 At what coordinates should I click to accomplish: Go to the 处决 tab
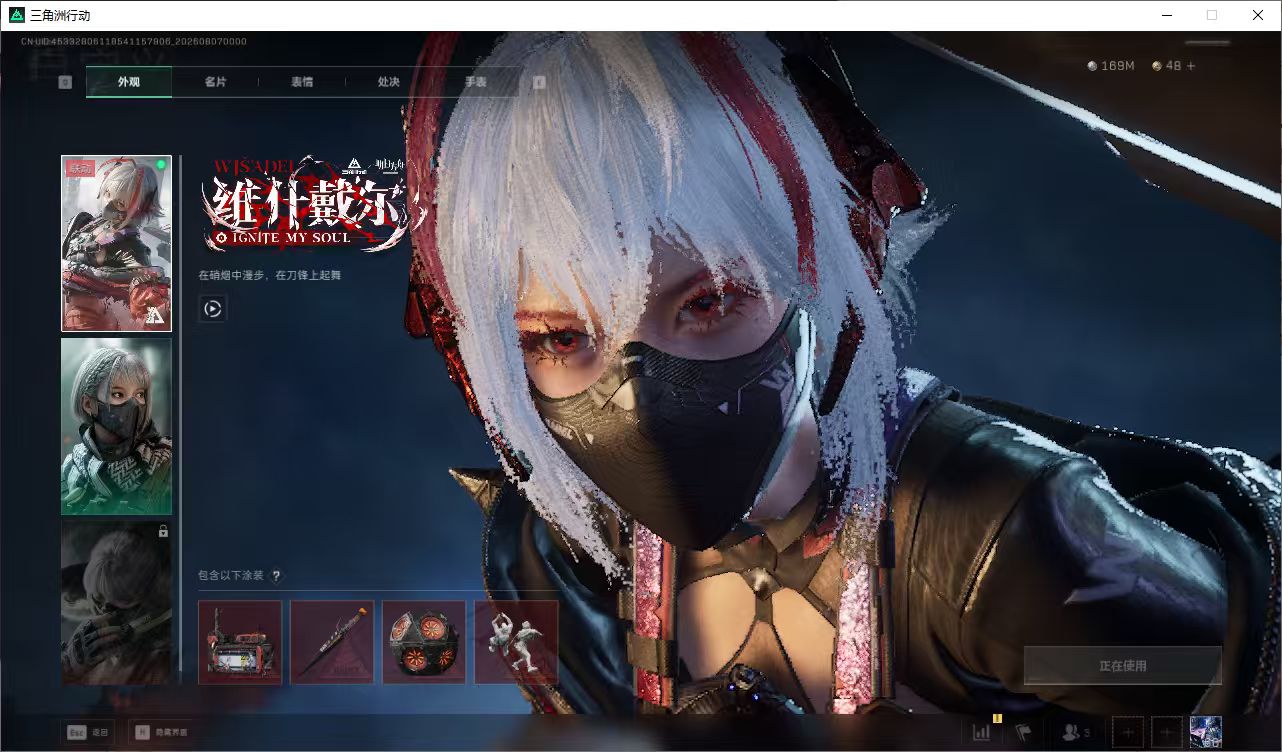pyautogui.click(x=389, y=82)
